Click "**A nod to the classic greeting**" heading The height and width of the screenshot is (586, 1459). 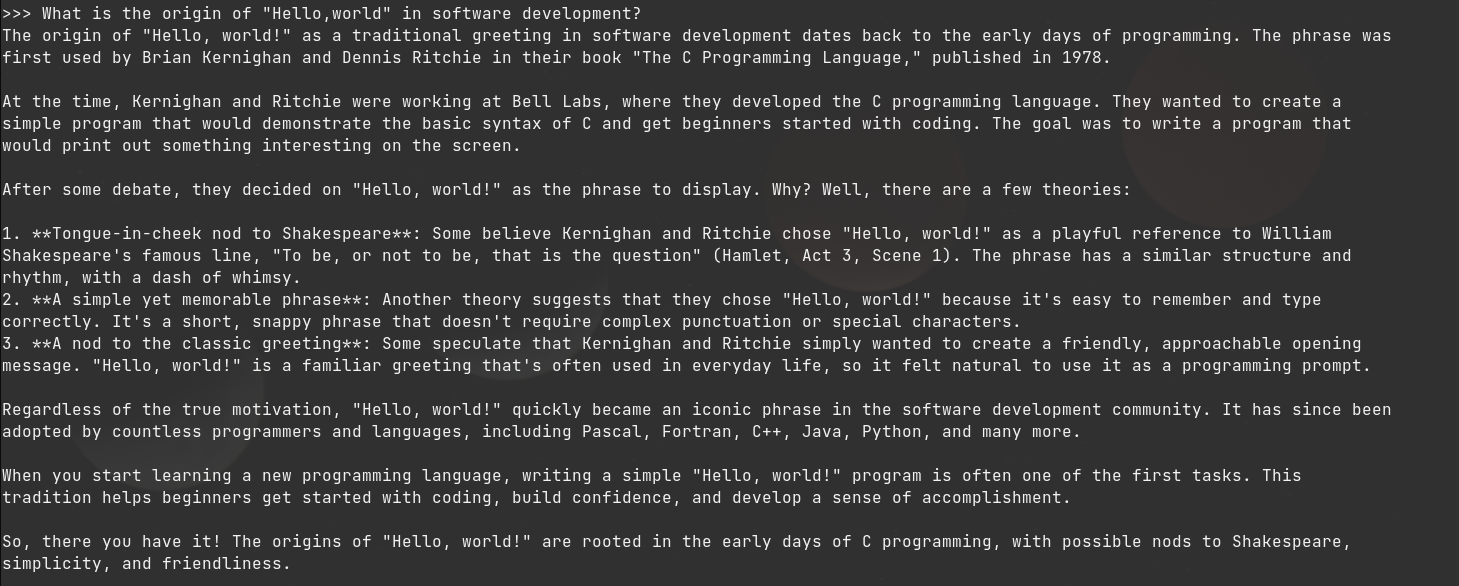tap(197, 344)
